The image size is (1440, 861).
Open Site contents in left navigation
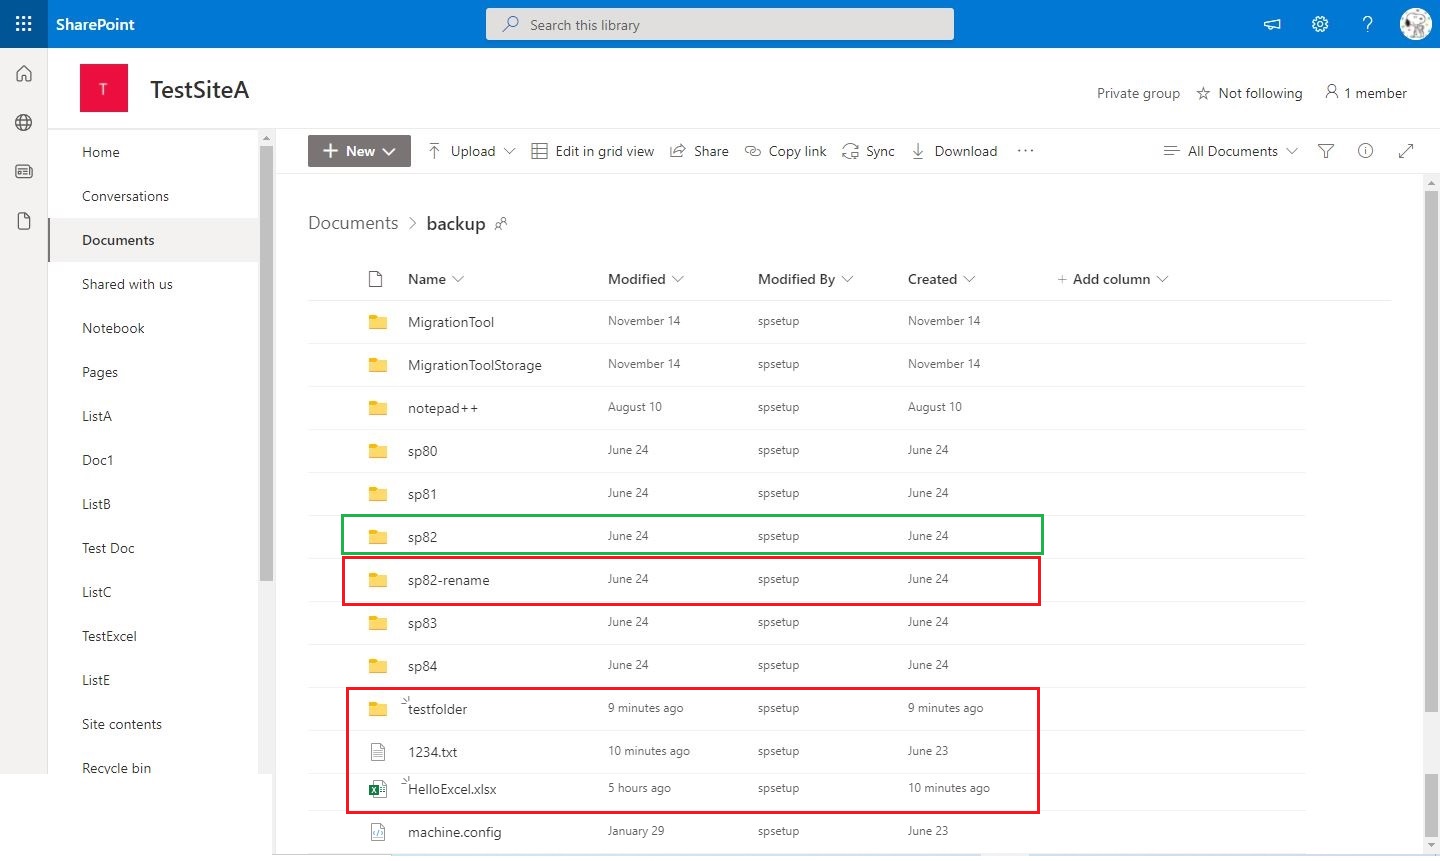point(122,724)
